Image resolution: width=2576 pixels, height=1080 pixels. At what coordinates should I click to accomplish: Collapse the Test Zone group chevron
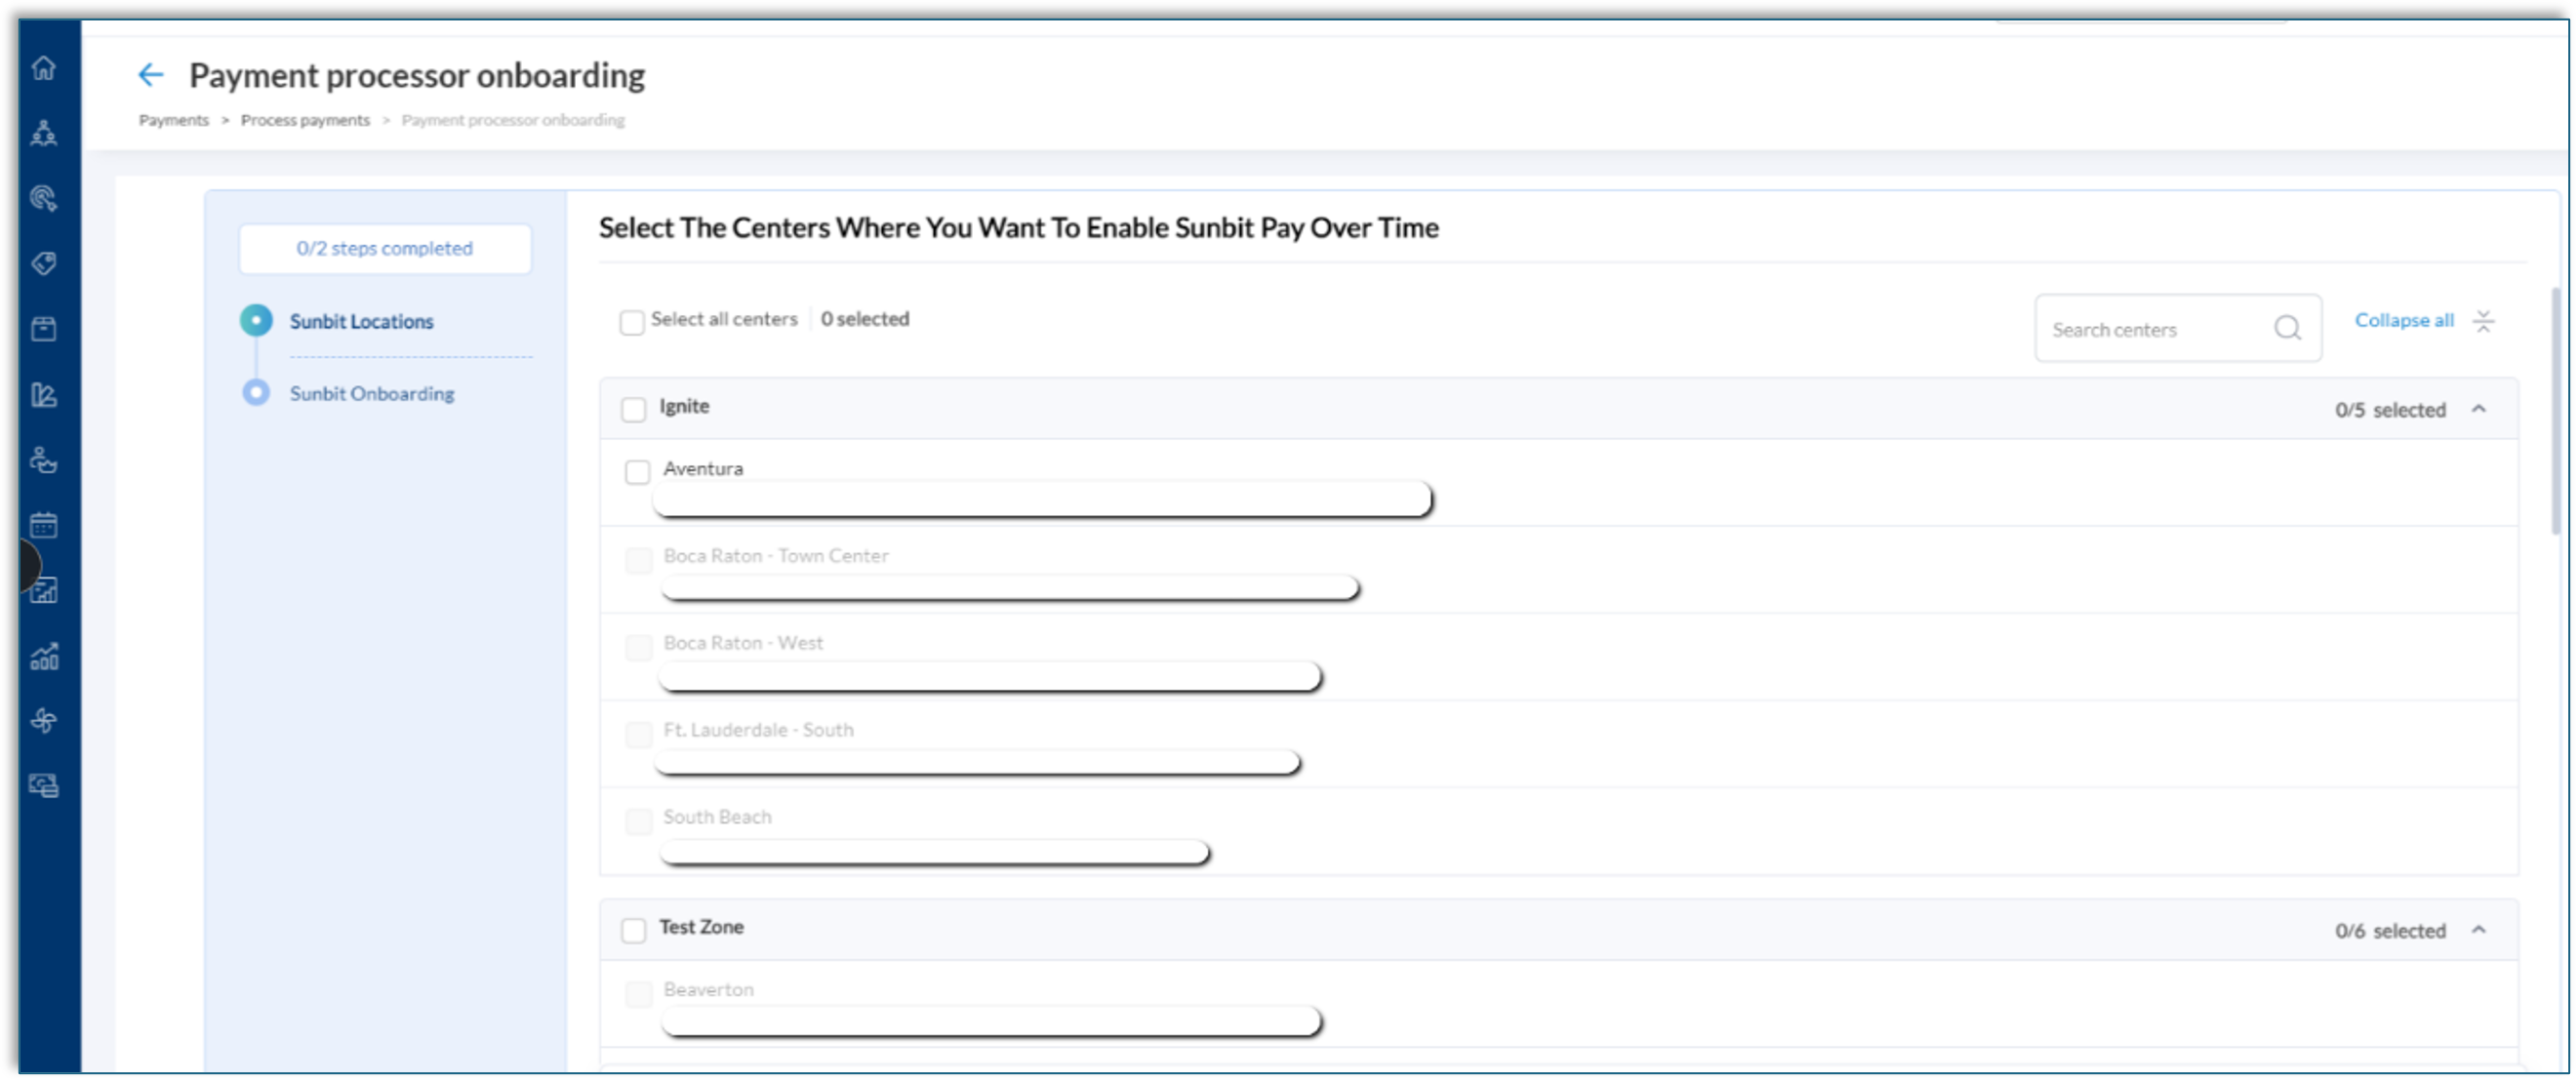[x=2479, y=930]
